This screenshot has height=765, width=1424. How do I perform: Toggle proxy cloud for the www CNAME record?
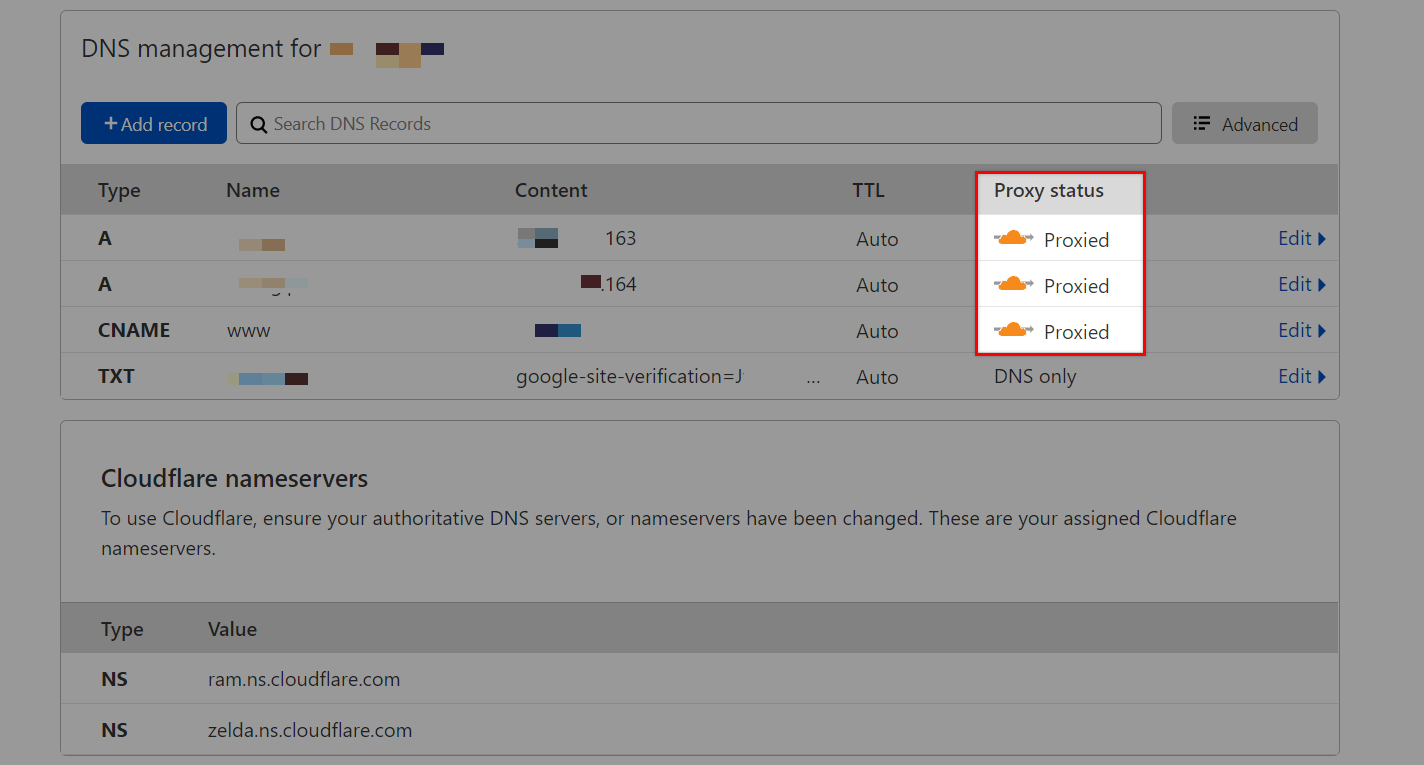(x=1013, y=330)
